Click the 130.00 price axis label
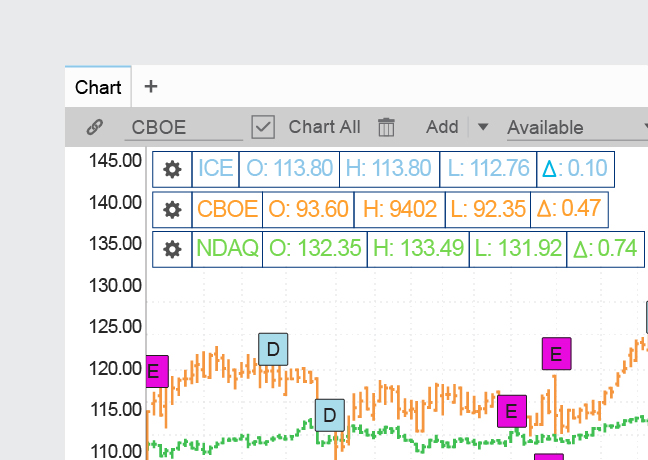The width and height of the screenshot is (648, 460). (115, 286)
